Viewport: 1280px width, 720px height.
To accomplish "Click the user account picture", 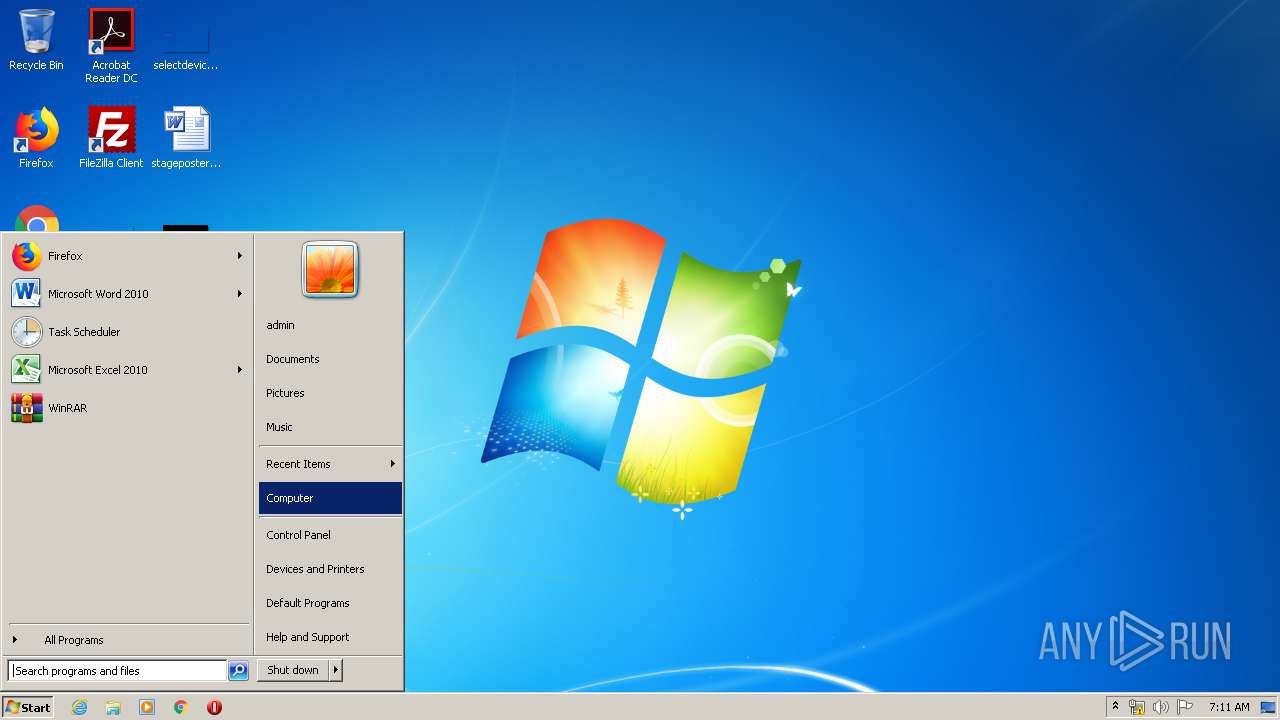I will pos(330,270).
